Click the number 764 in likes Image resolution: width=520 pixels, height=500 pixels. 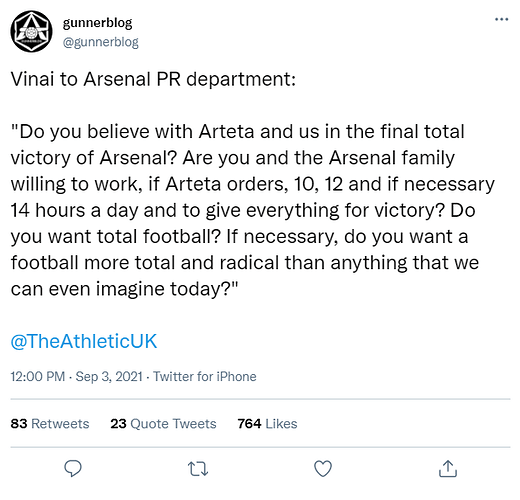point(249,424)
